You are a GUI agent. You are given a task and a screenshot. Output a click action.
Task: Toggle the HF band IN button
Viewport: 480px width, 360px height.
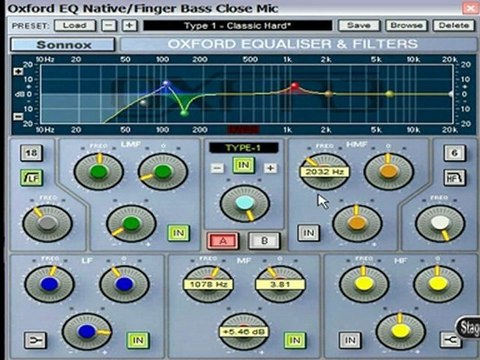[350, 340]
